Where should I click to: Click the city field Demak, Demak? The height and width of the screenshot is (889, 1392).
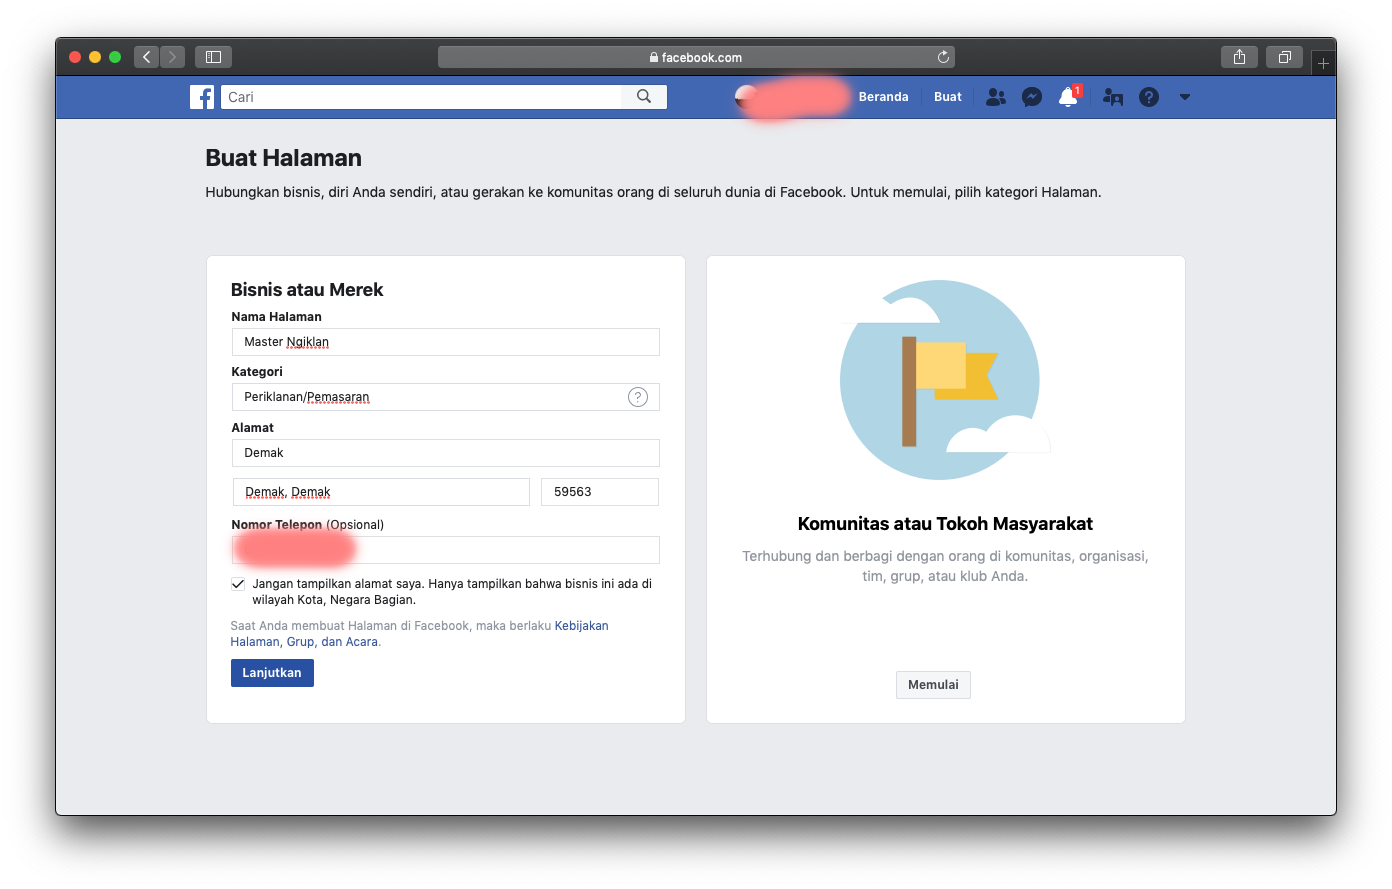[x=381, y=492]
